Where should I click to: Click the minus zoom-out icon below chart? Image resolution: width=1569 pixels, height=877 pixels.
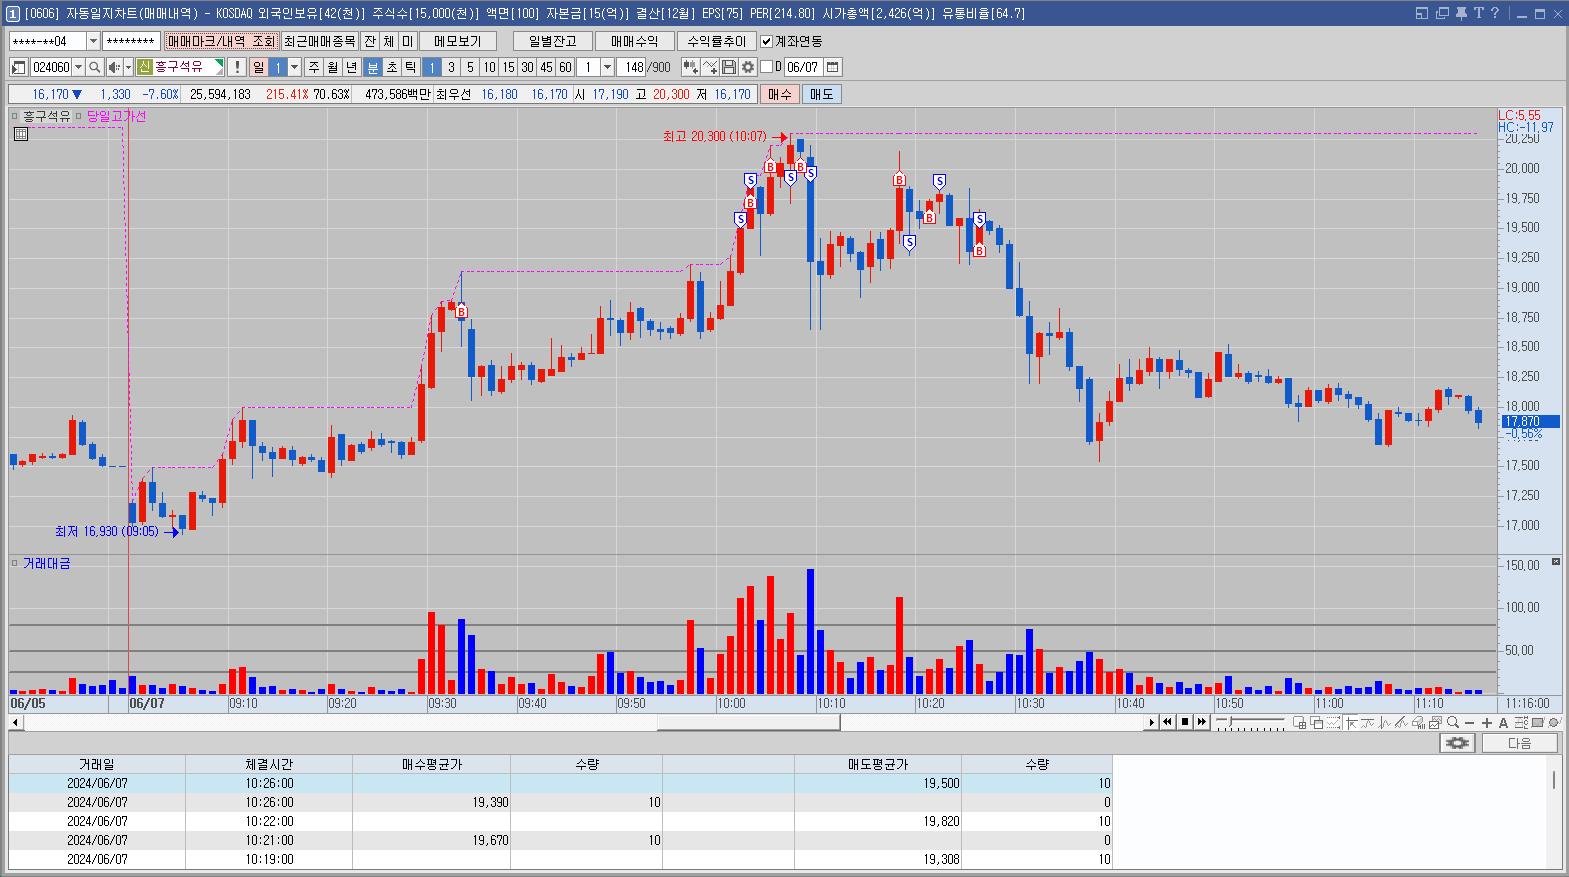point(1469,722)
